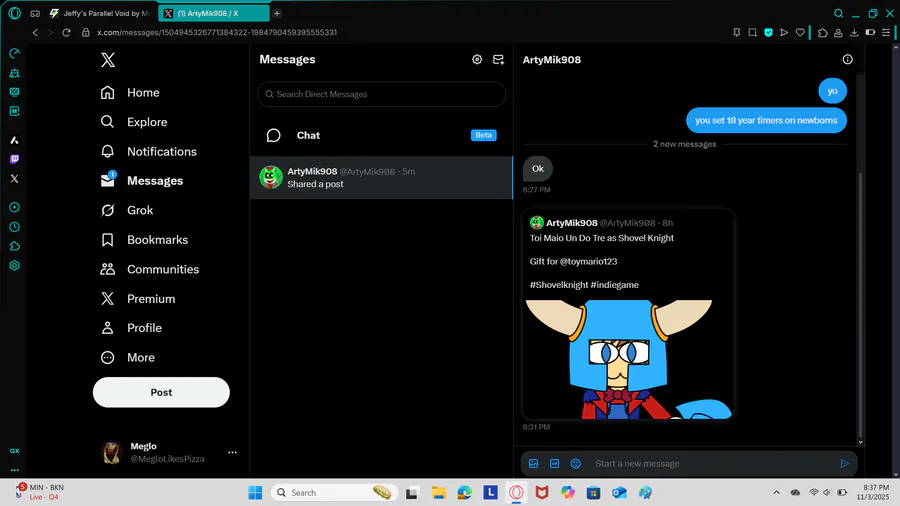Screen dimensions: 900x506
Task: Go back with the browser back arrow
Action: [x=36, y=33]
